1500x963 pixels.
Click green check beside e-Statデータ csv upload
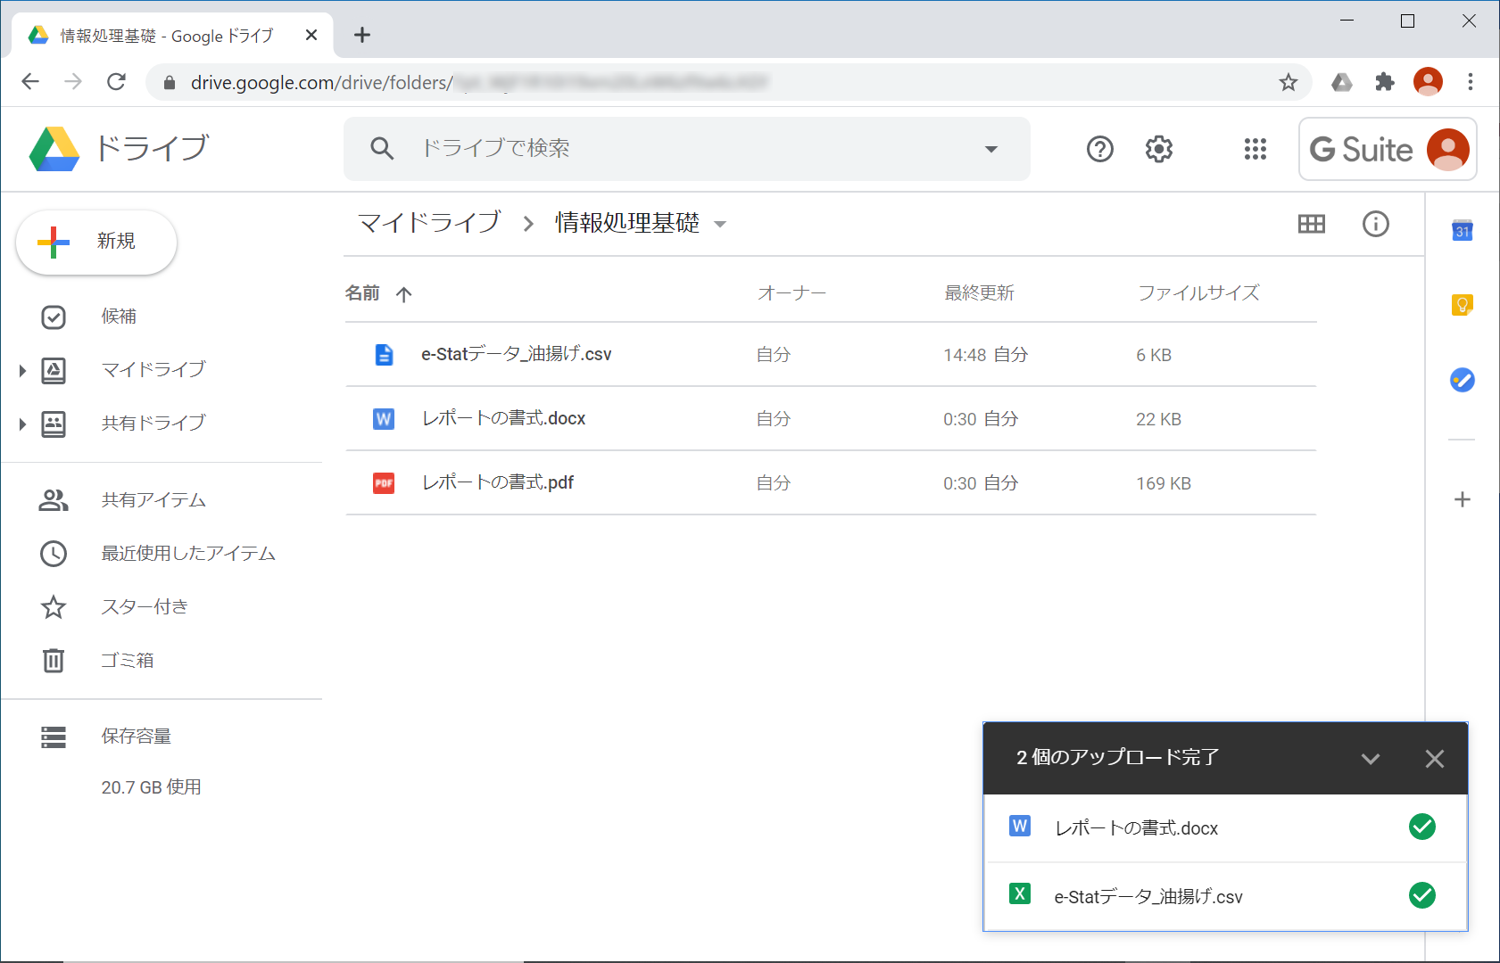(1422, 895)
